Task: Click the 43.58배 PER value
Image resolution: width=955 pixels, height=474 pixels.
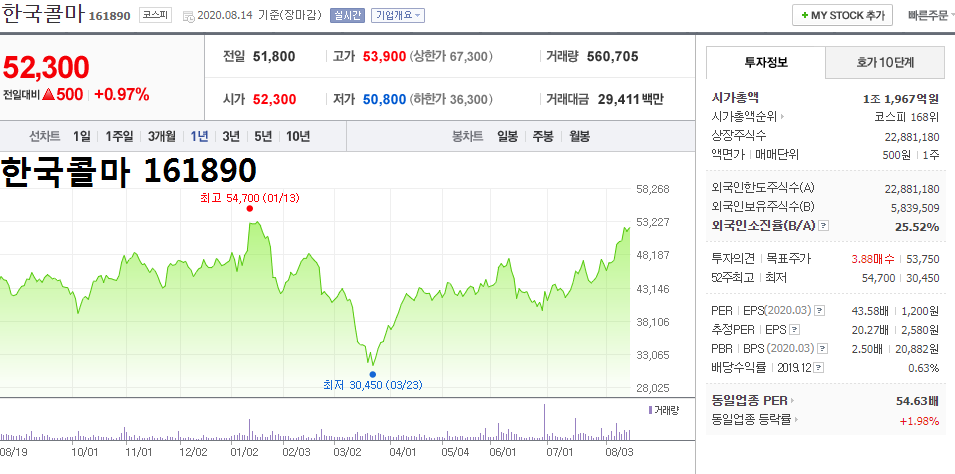Action: (869, 311)
